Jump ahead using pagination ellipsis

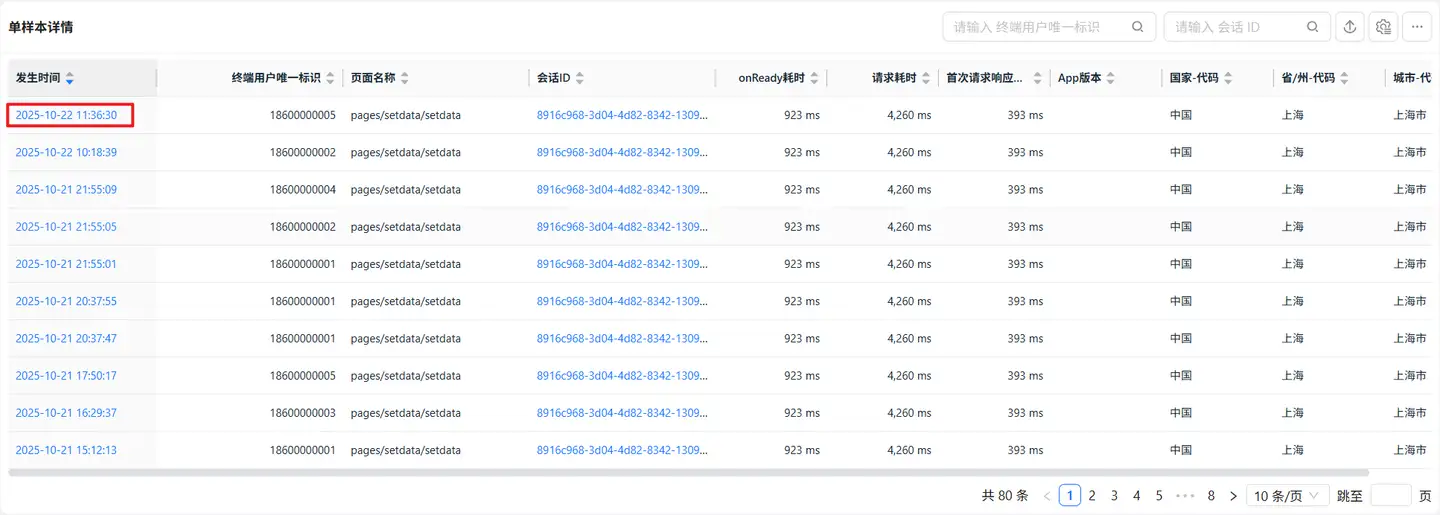1186,495
